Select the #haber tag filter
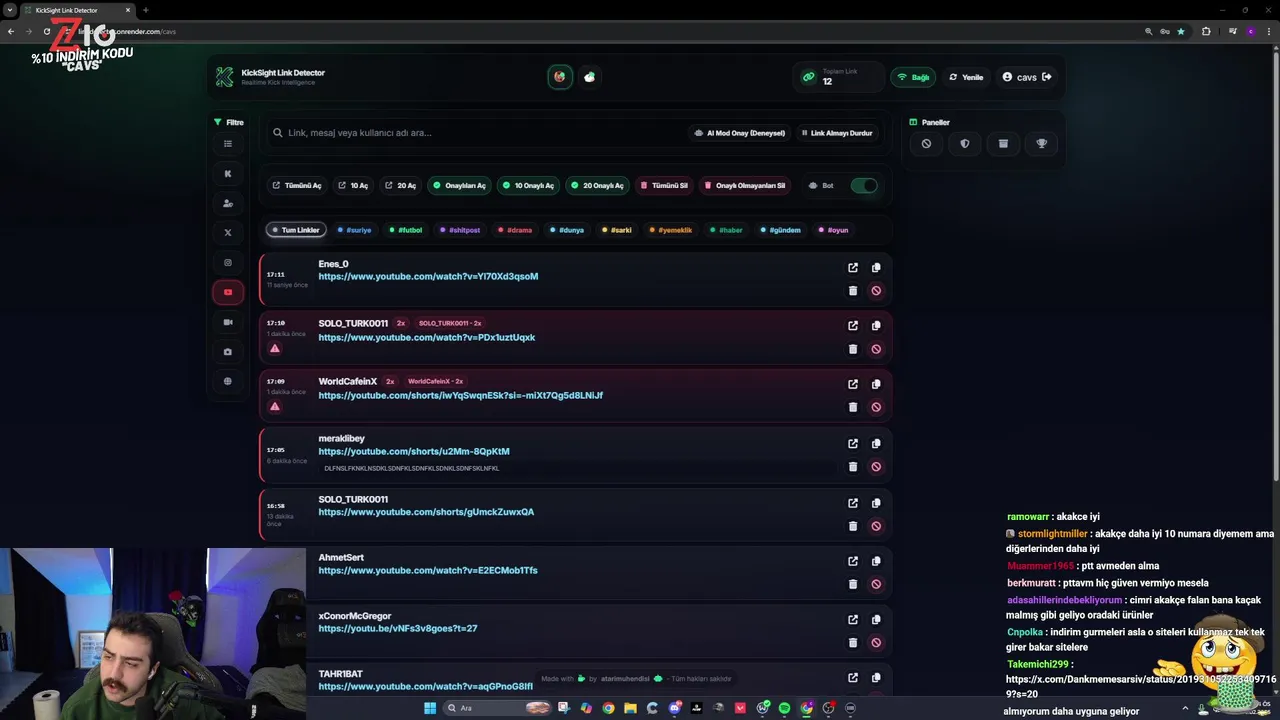Screen dimensions: 1280x720 (727, 230)
